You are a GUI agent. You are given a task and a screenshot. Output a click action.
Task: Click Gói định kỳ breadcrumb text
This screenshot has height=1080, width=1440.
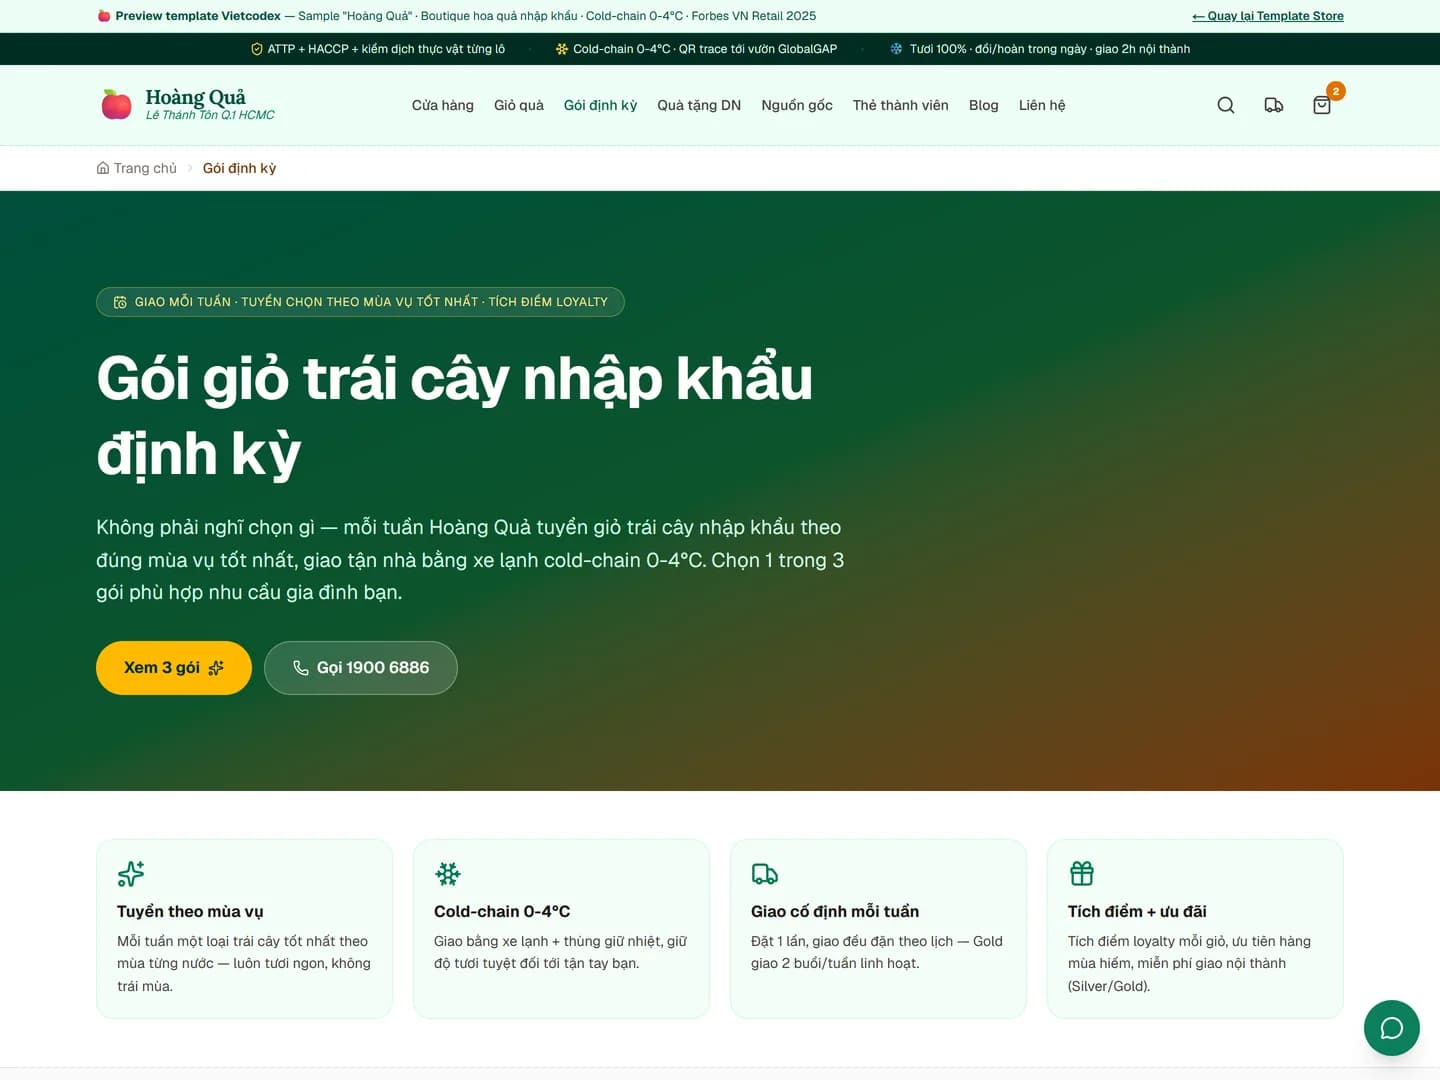coord(239,168)
